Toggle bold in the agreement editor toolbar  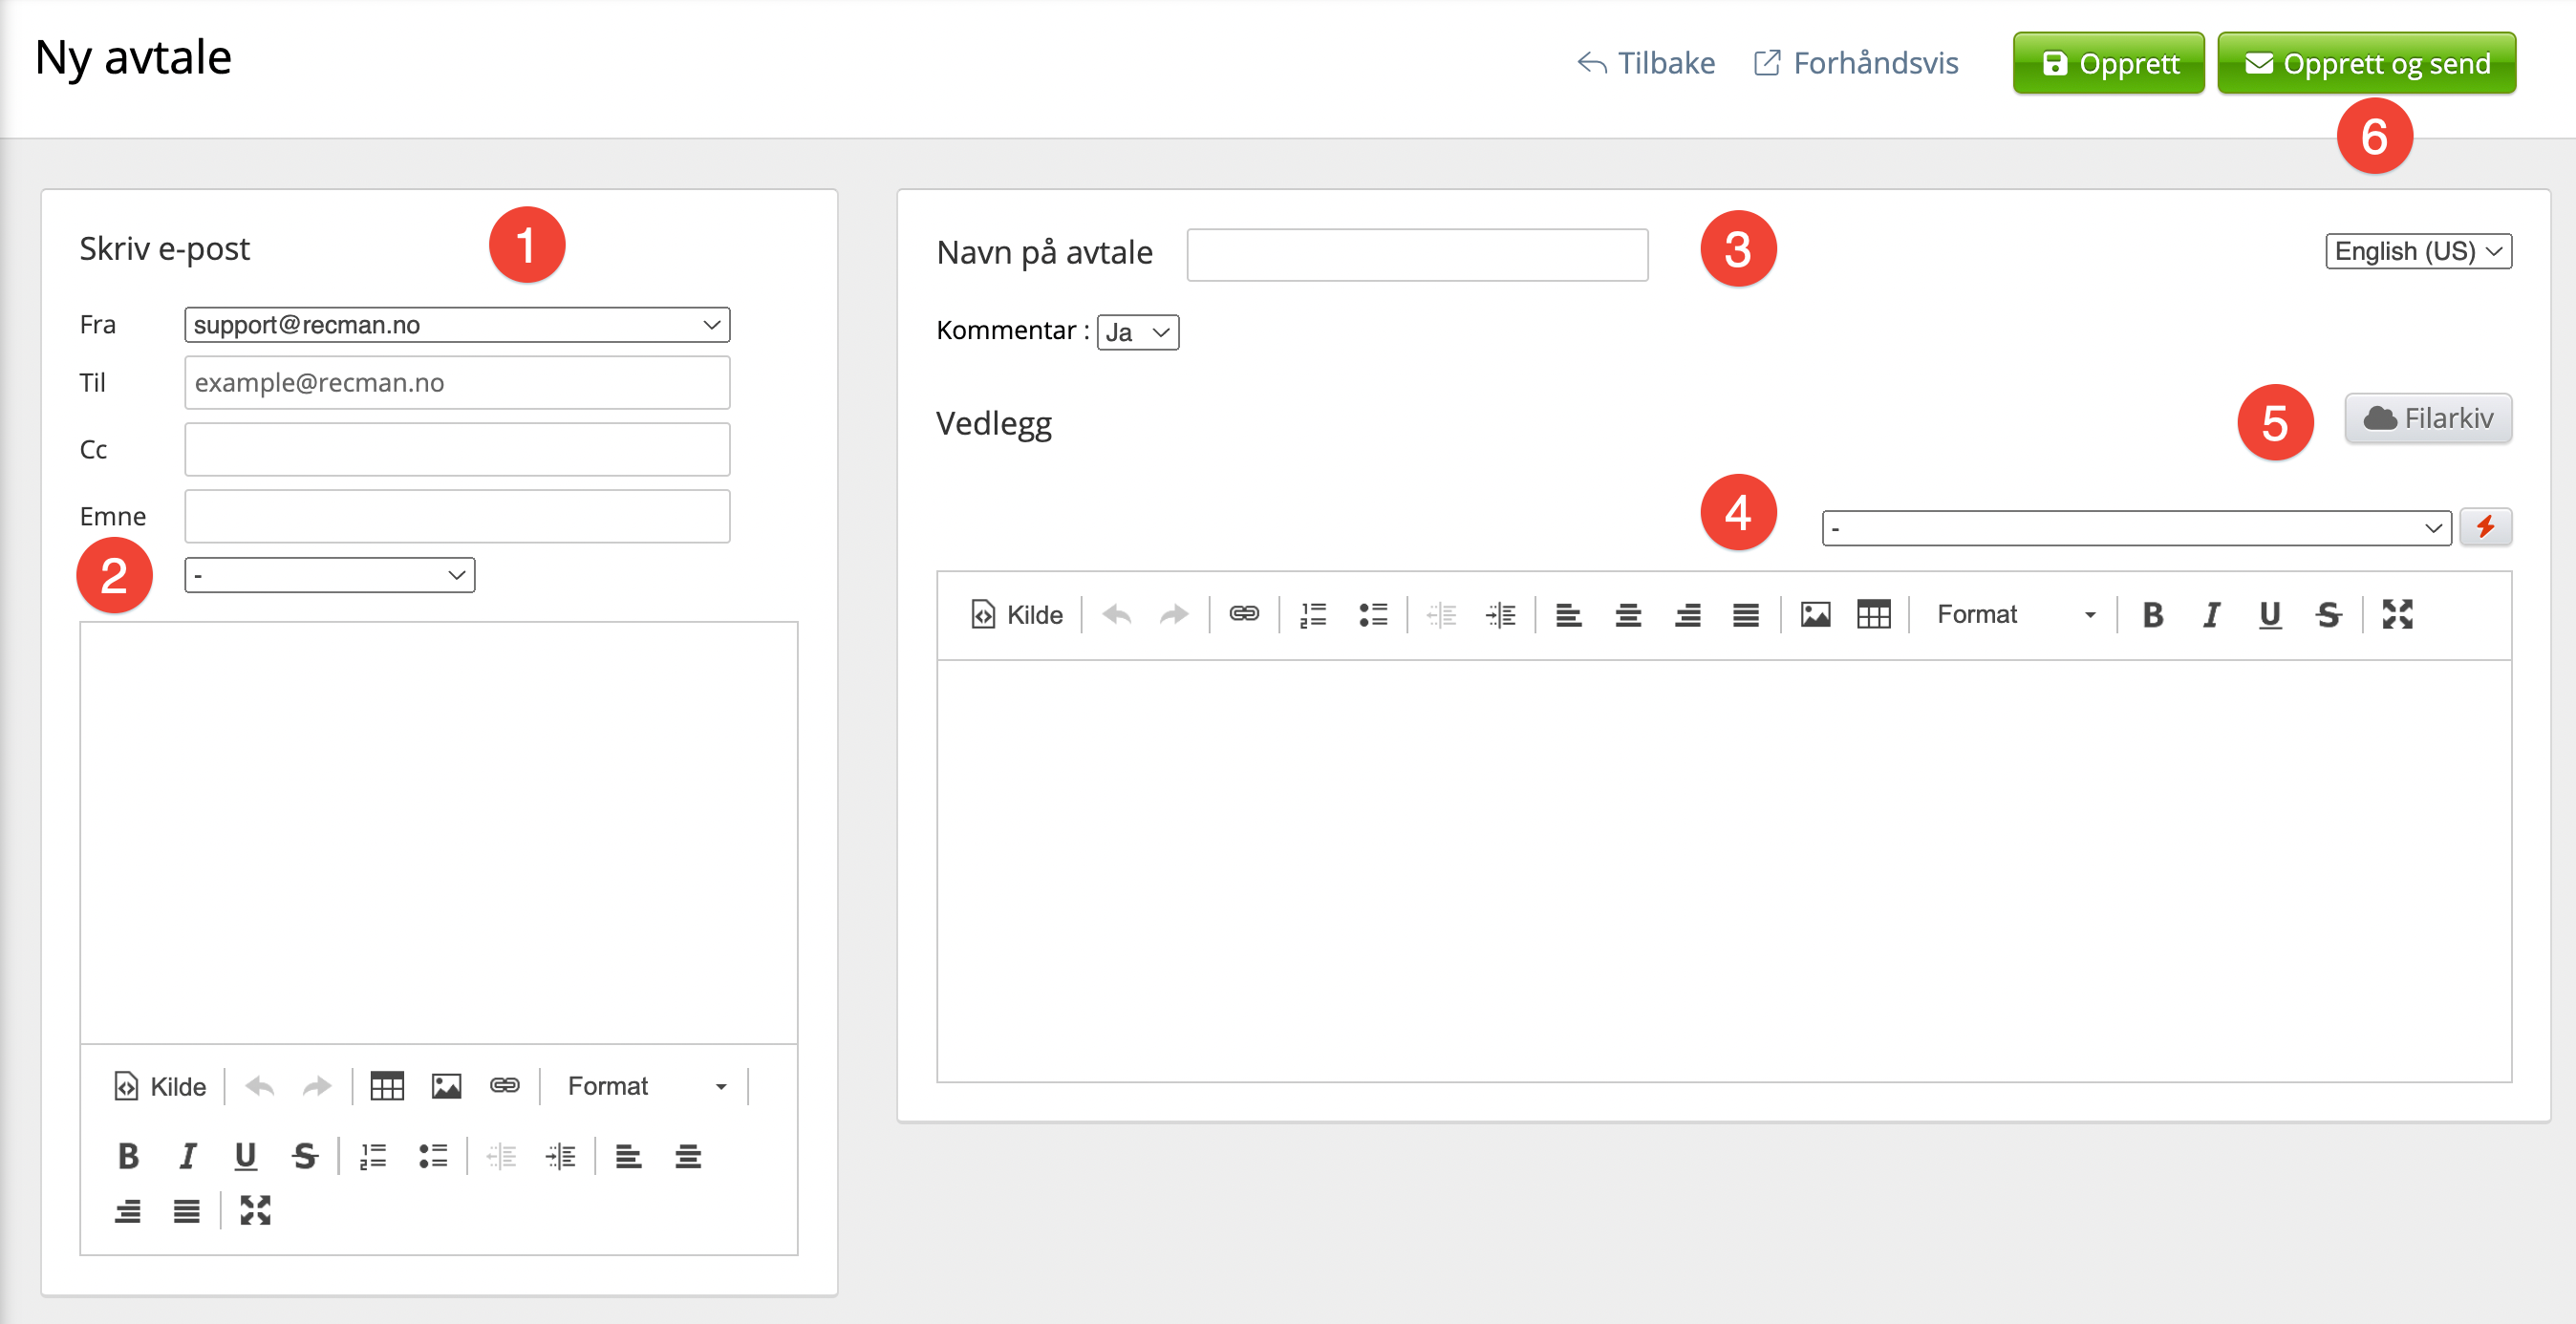(x=2153, y=614)
